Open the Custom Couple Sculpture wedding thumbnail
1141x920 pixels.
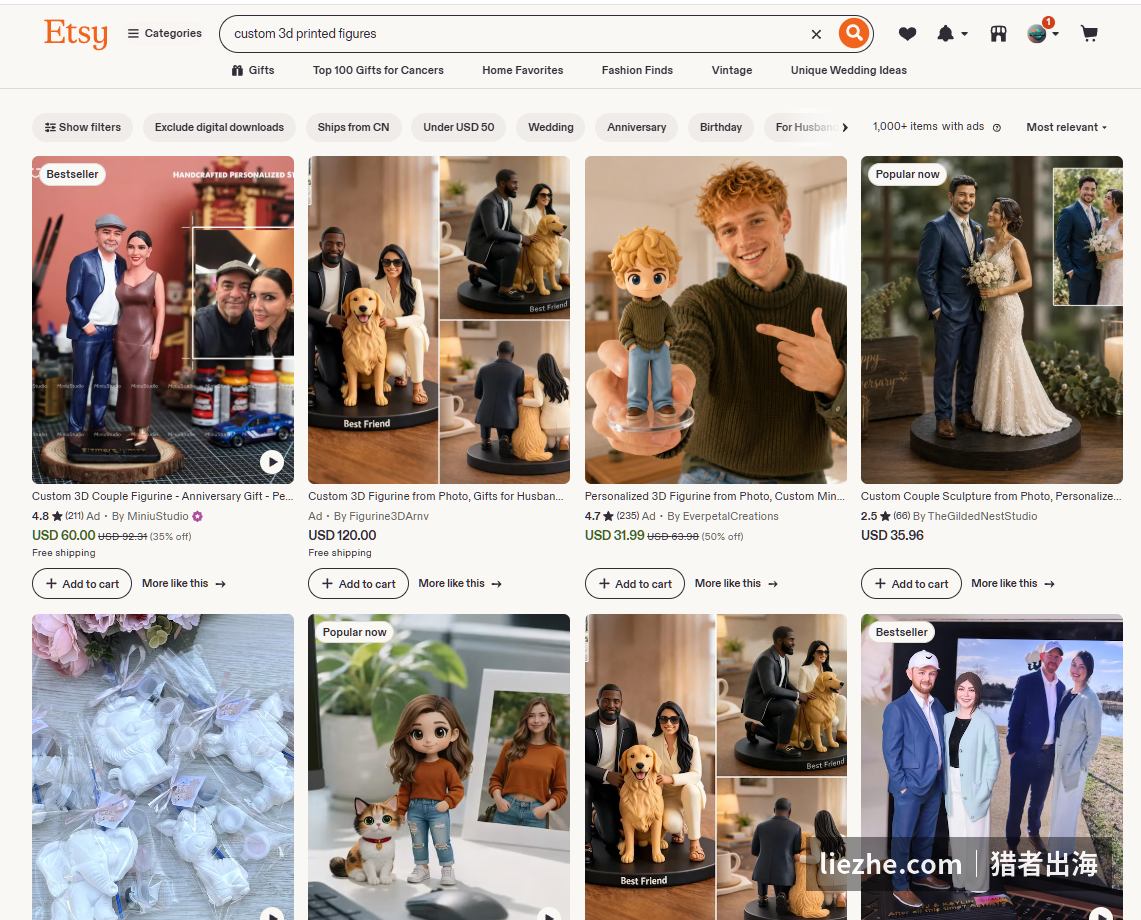(991, 320)
